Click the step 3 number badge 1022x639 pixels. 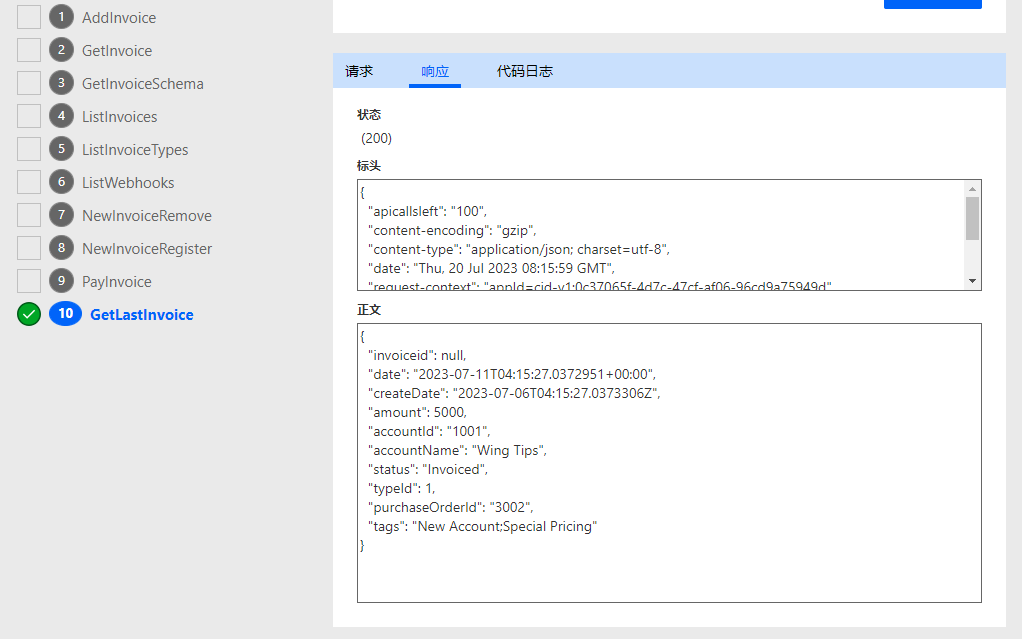(61, 83)
